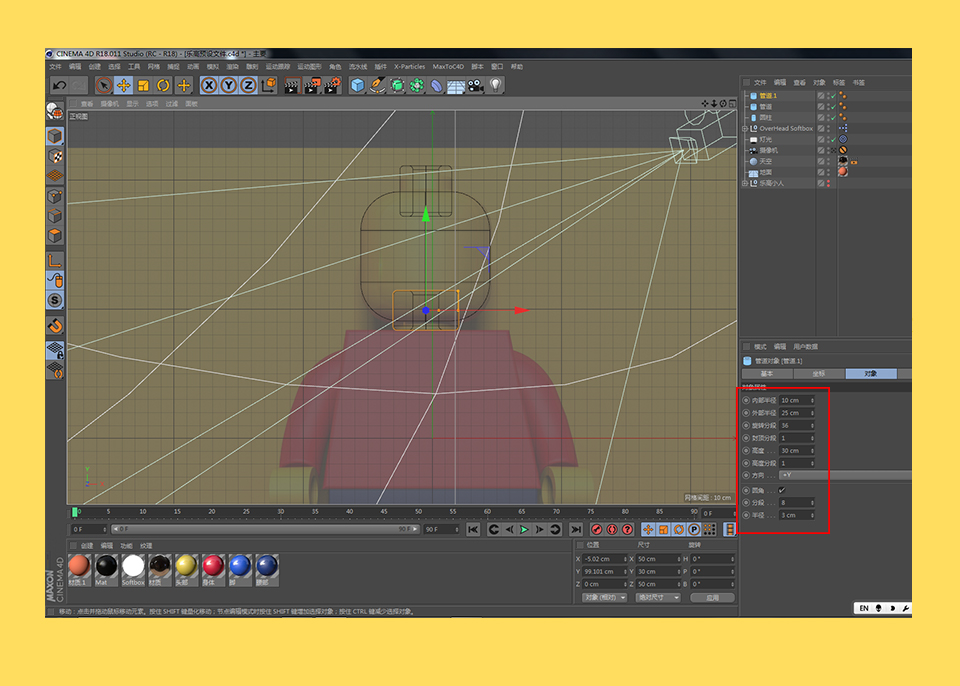960x686 pixels.
Task: Click position Y field 99.101 cm
Action: coord(604,571)
